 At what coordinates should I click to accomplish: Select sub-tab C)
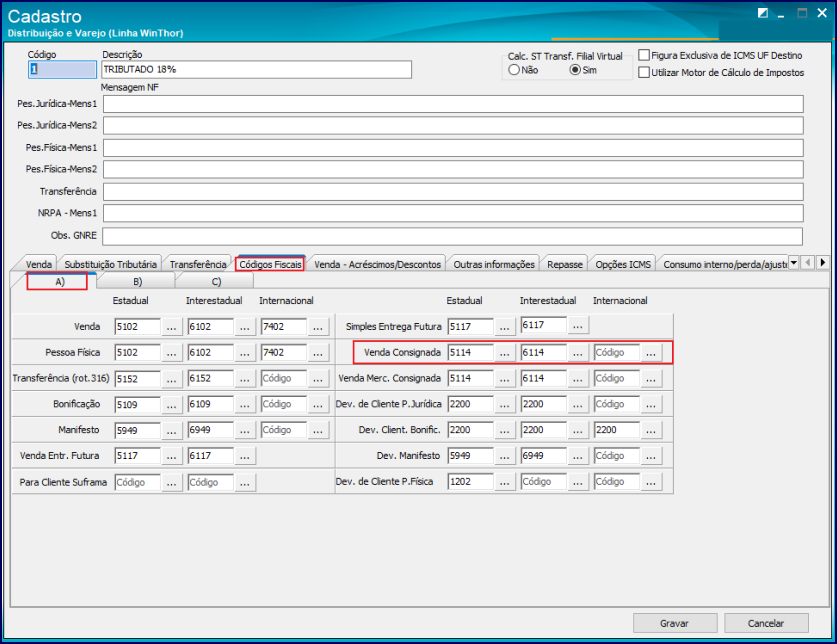coord(216,281)
